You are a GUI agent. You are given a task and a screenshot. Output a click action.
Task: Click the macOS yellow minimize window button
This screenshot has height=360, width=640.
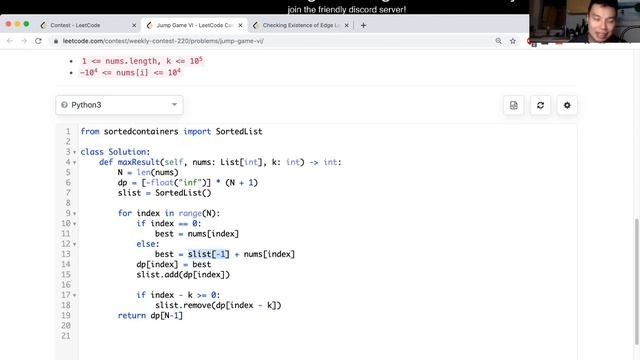tap(17, 24)
